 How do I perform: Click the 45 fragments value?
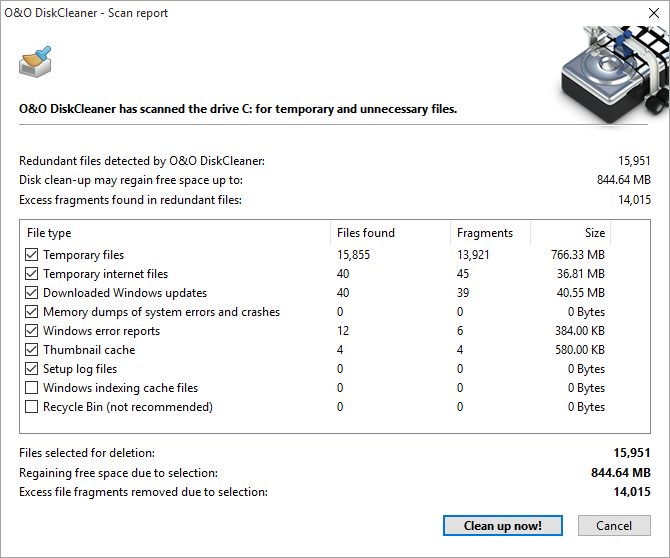point(463,274)
